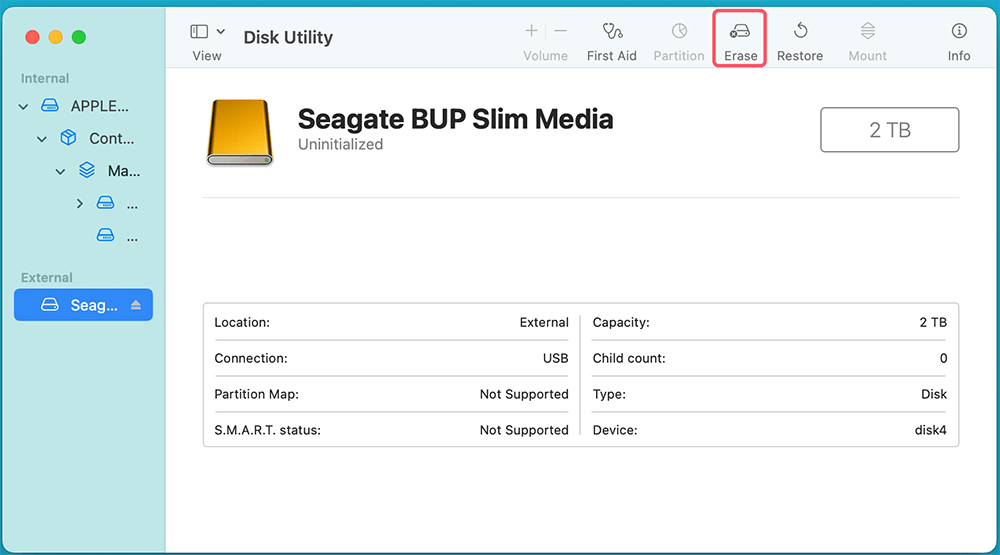Add a volume with plus icon

click(x=531, y=31)
